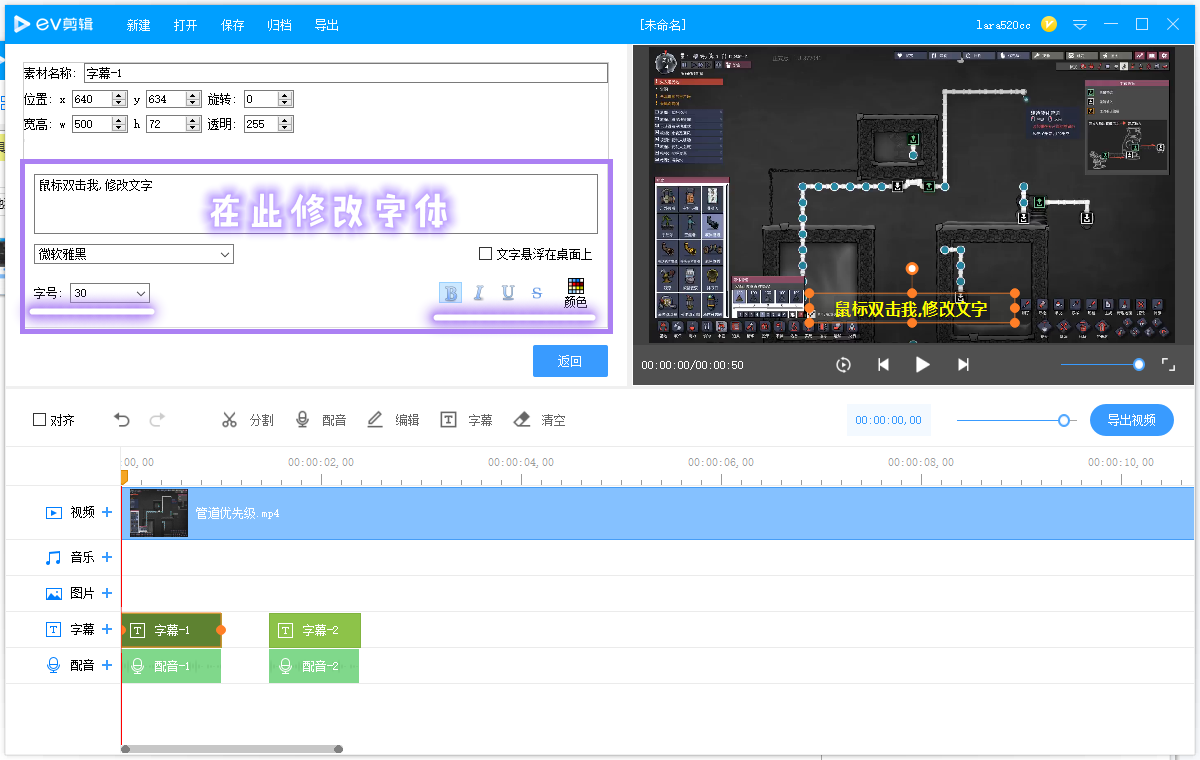Screen dimensions: 1200x760
Task: Click the 返回 button
Action: [570, 361]
